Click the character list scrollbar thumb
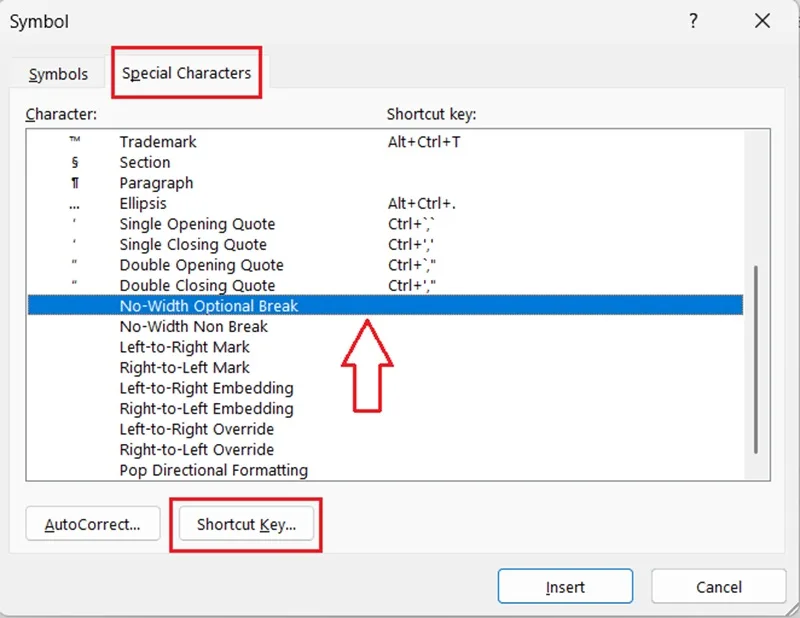Image resolution: width=800 pixels, height=618 pixels. [x=756, y=359]
